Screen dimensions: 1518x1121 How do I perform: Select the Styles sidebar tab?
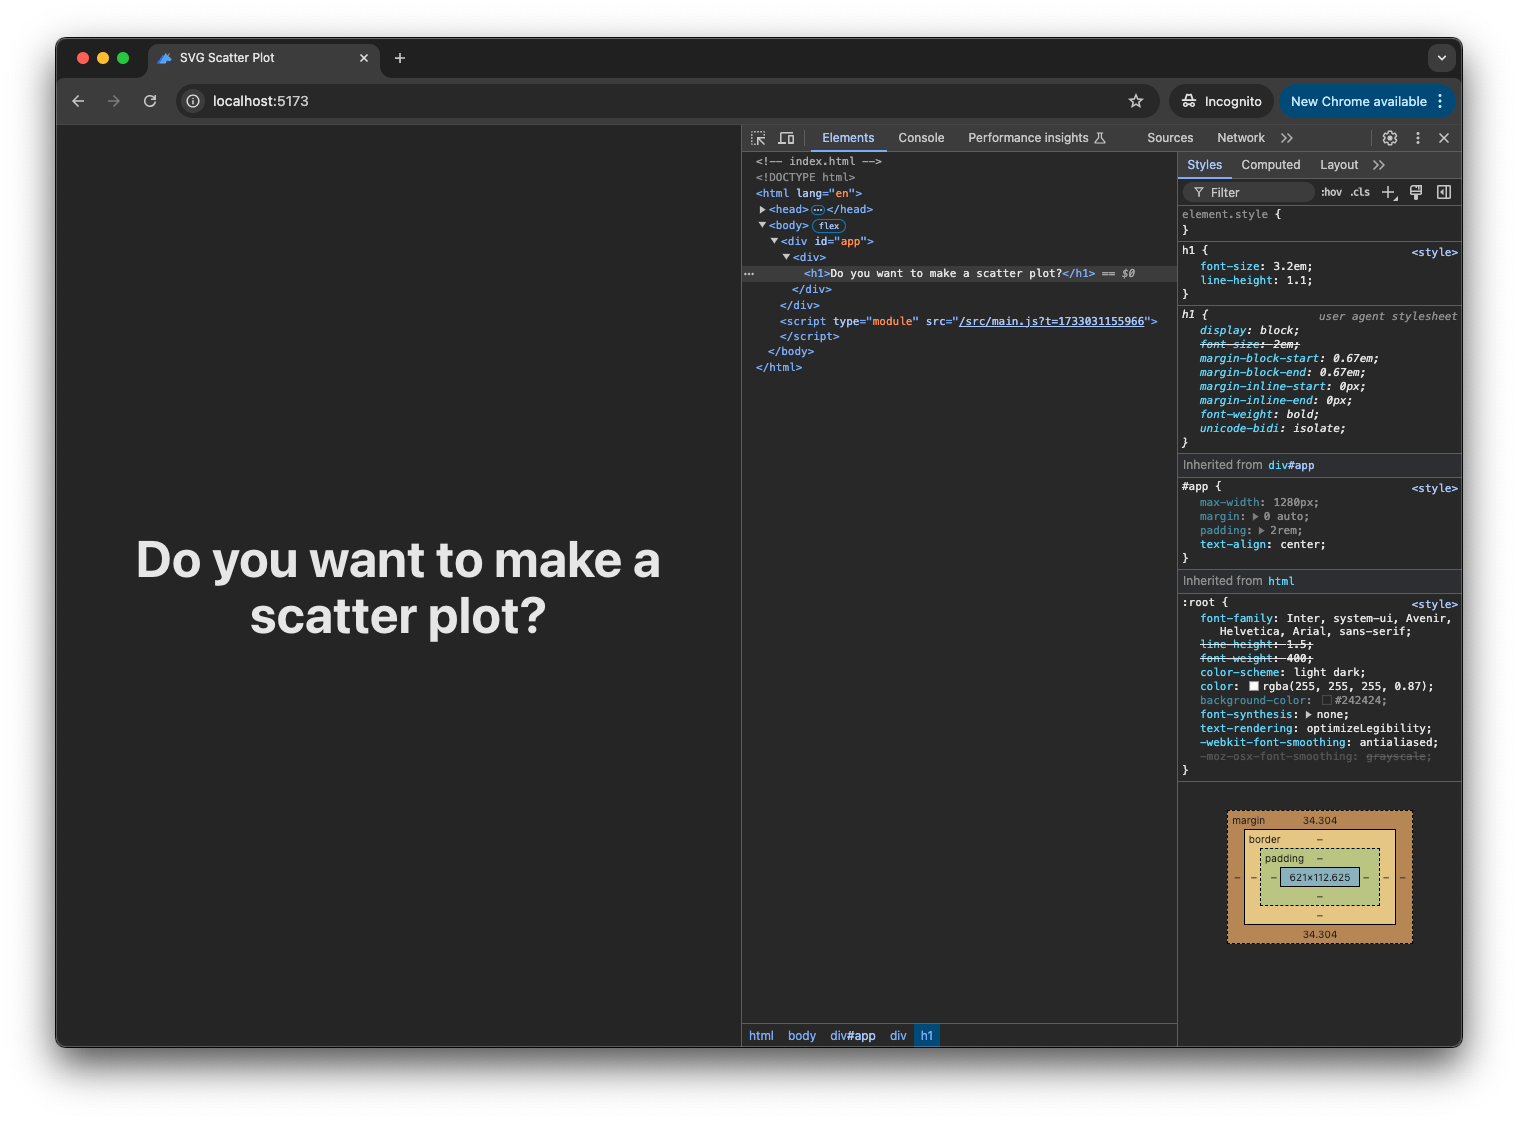tap(1205, 165)
